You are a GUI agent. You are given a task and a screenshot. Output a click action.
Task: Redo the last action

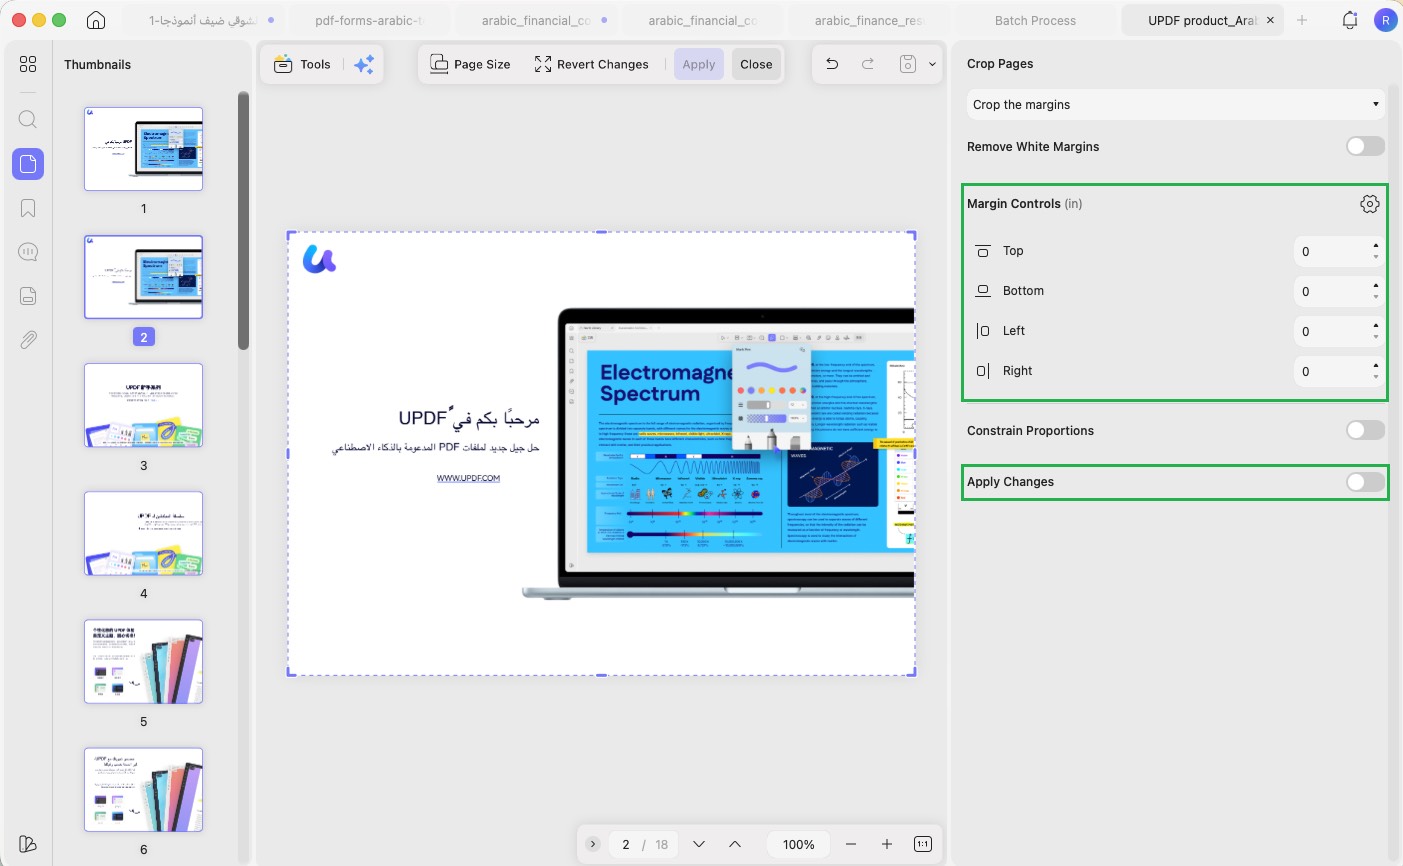click(868, 64)
